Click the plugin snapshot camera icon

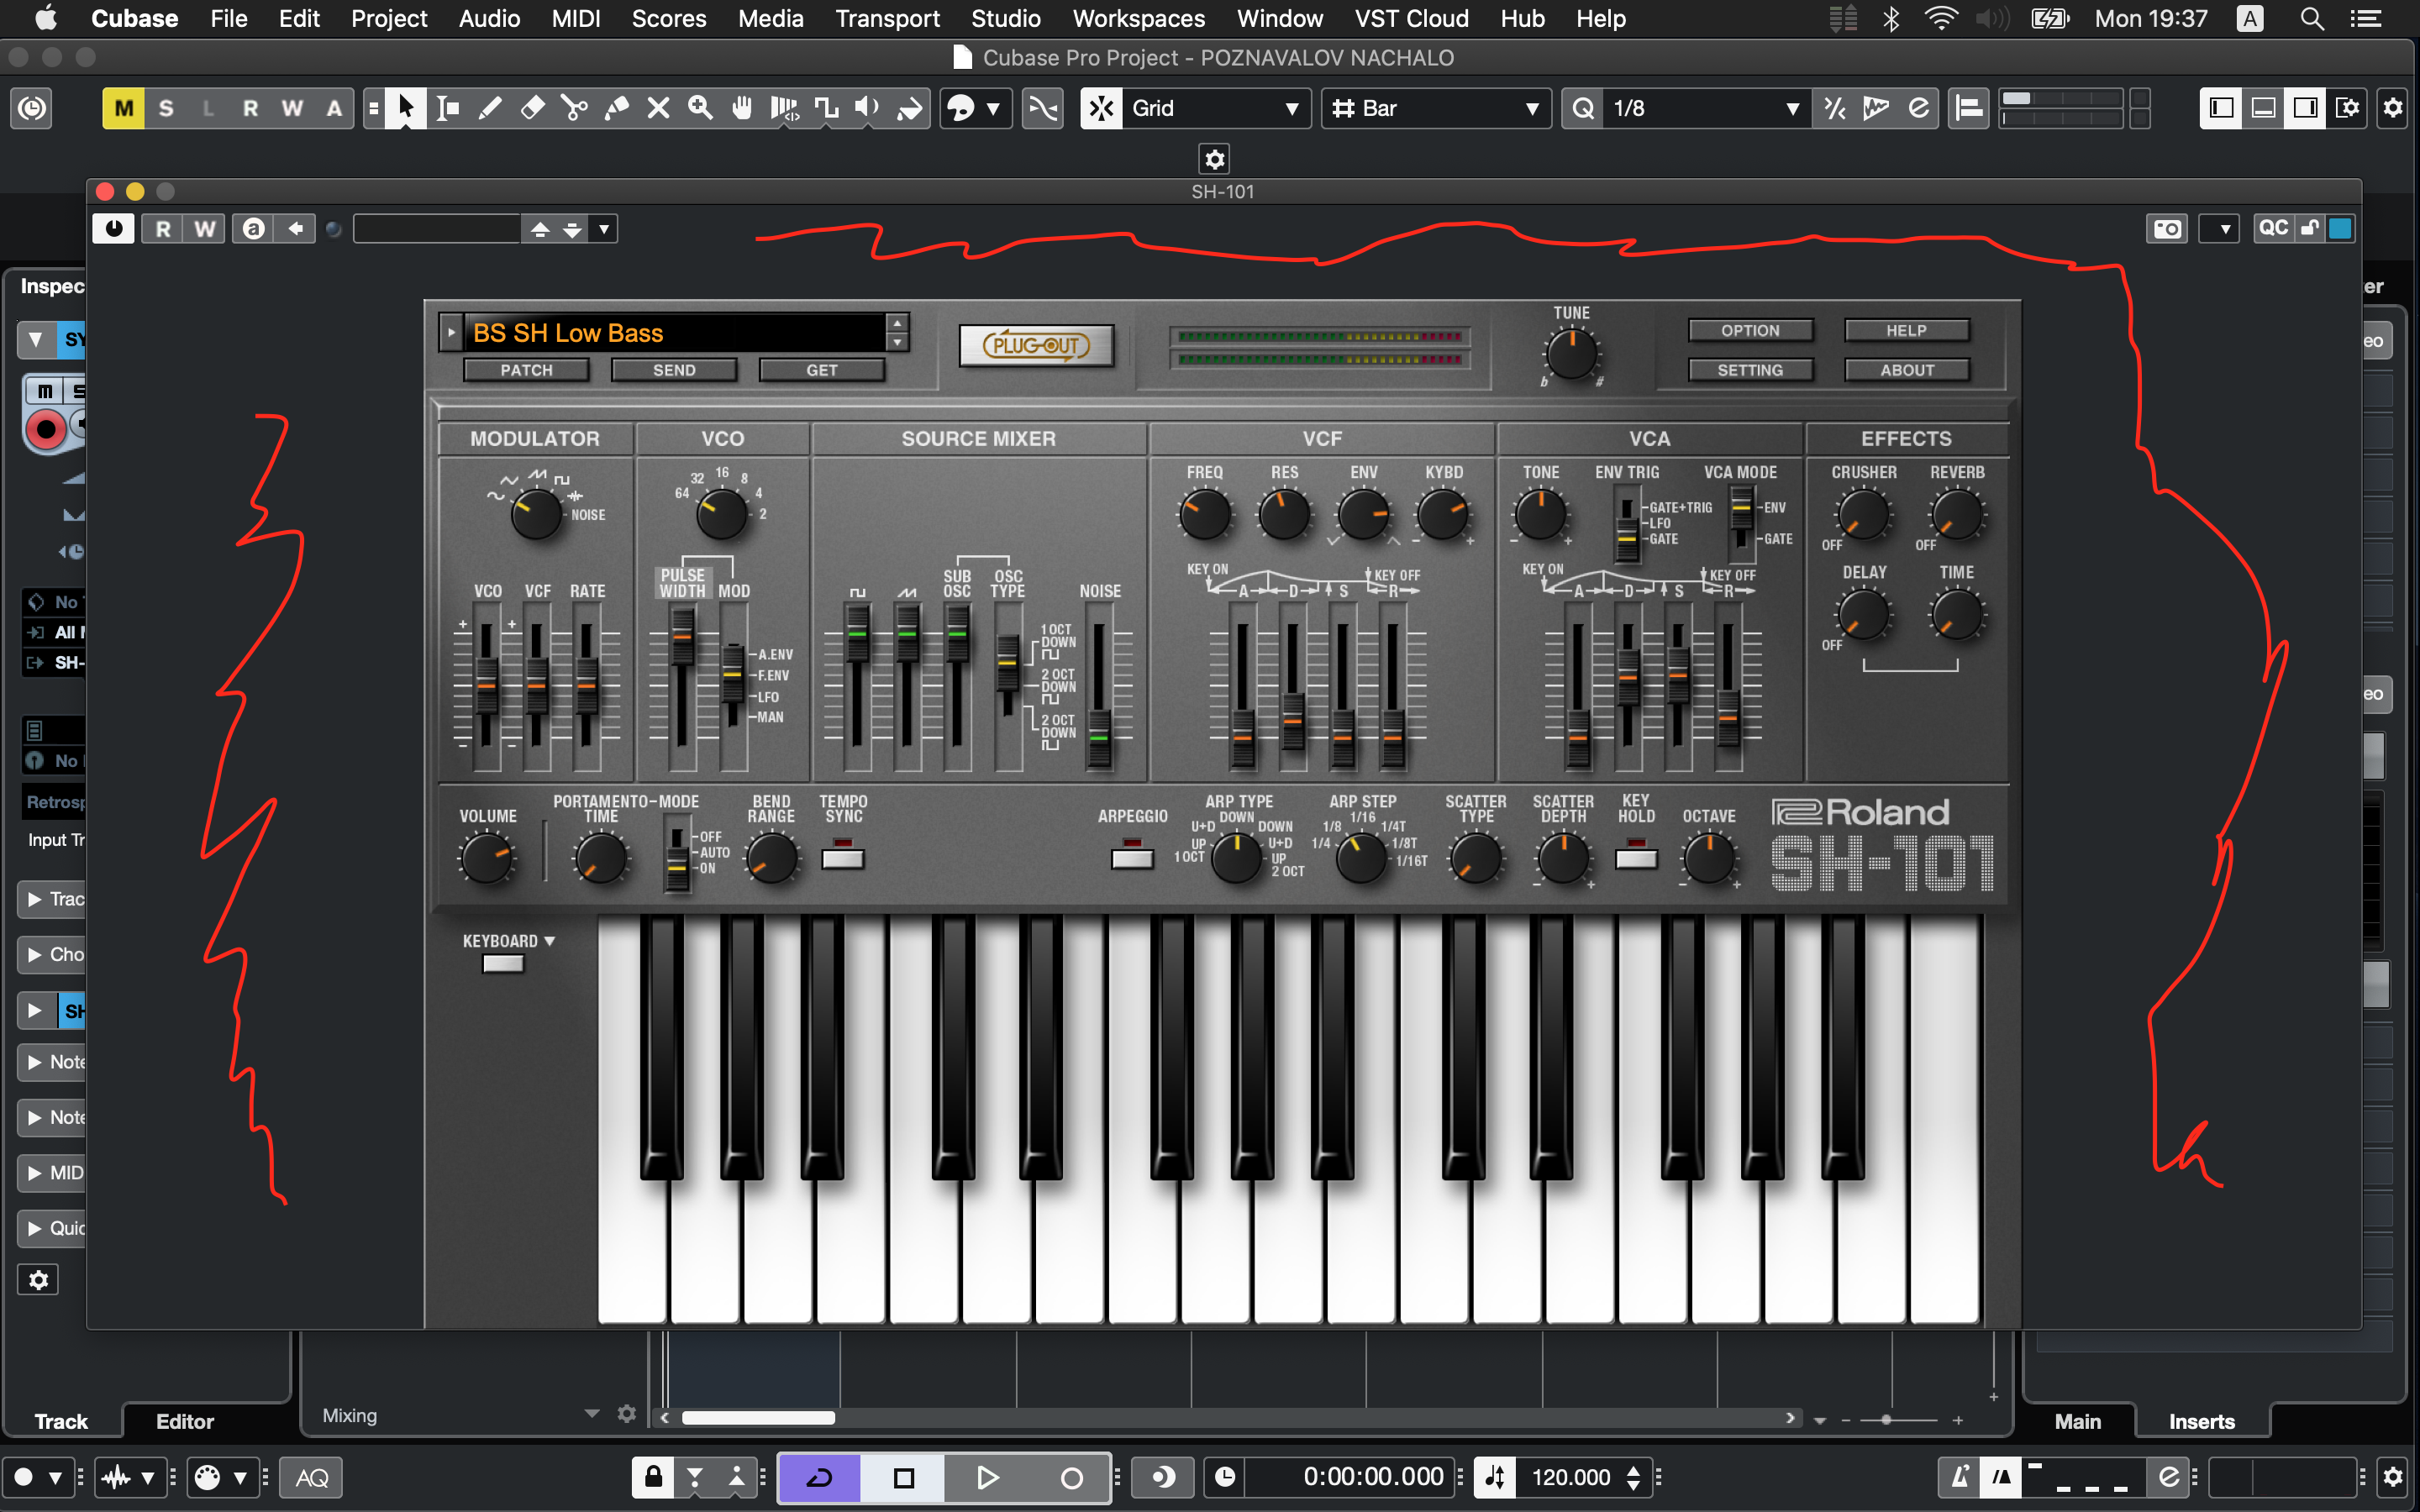point(2167,229)
